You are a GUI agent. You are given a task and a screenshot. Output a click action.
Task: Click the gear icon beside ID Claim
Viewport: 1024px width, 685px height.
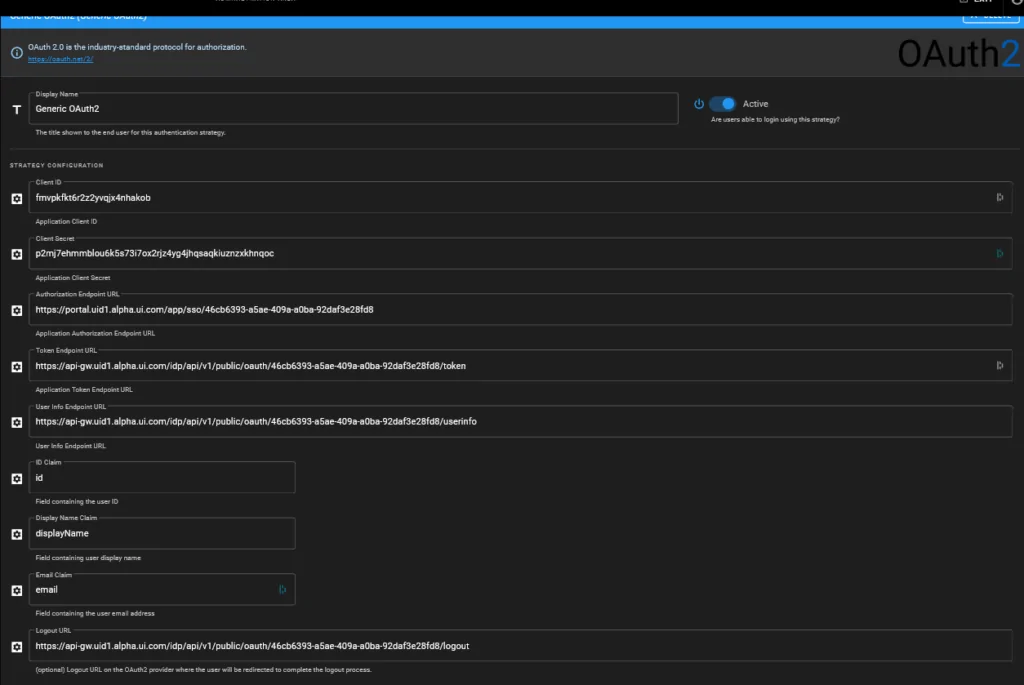coord(17,479)
